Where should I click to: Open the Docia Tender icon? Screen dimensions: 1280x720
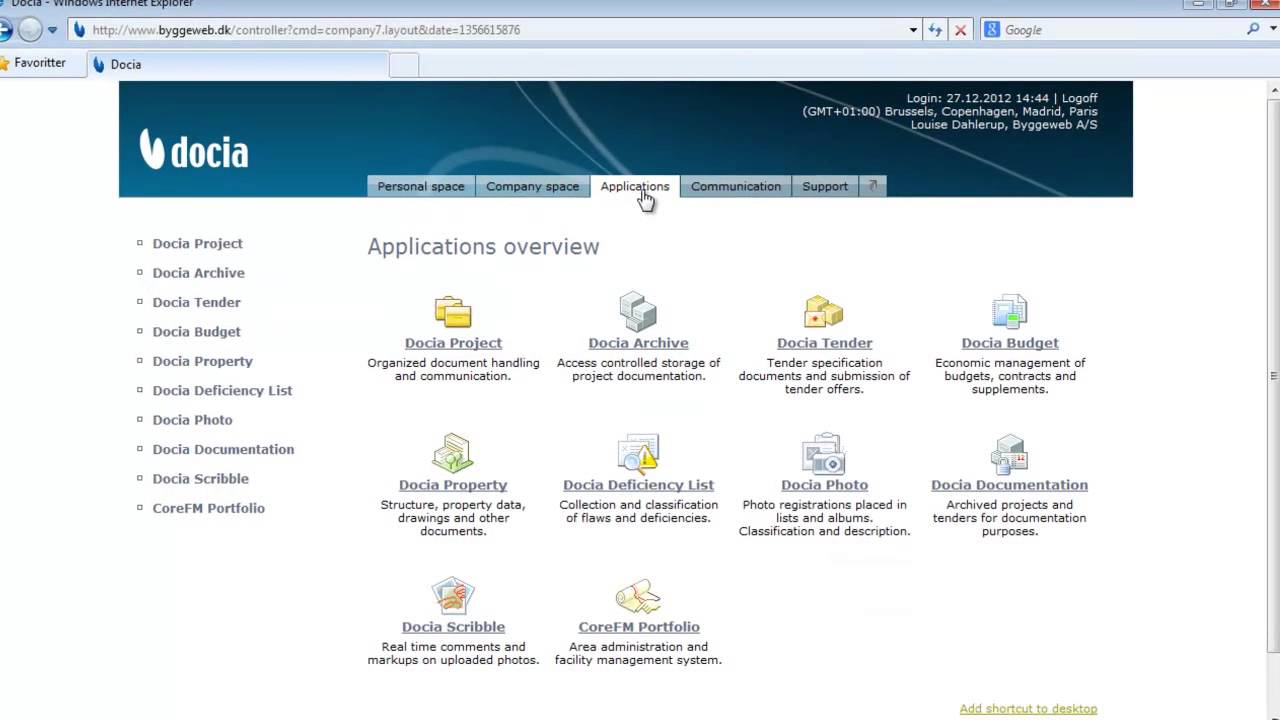tap(824, 311)
